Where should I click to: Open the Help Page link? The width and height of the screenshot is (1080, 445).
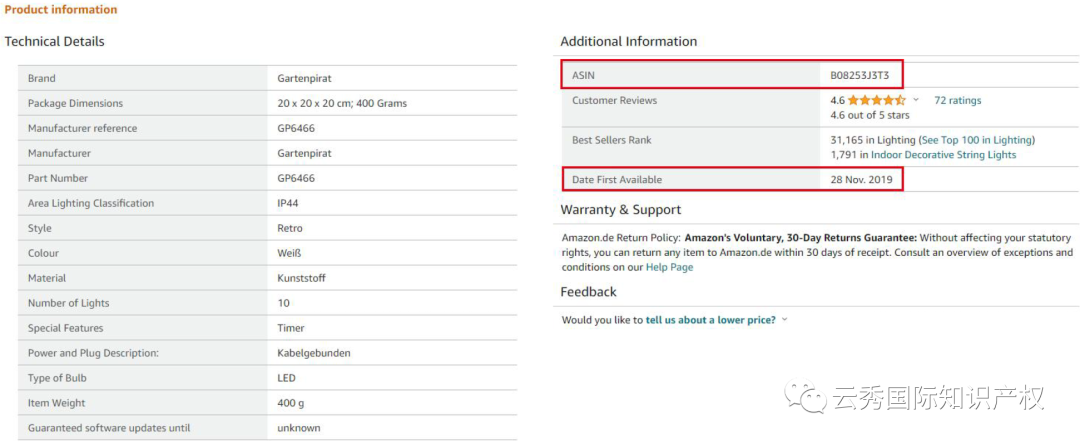point(669,267)
